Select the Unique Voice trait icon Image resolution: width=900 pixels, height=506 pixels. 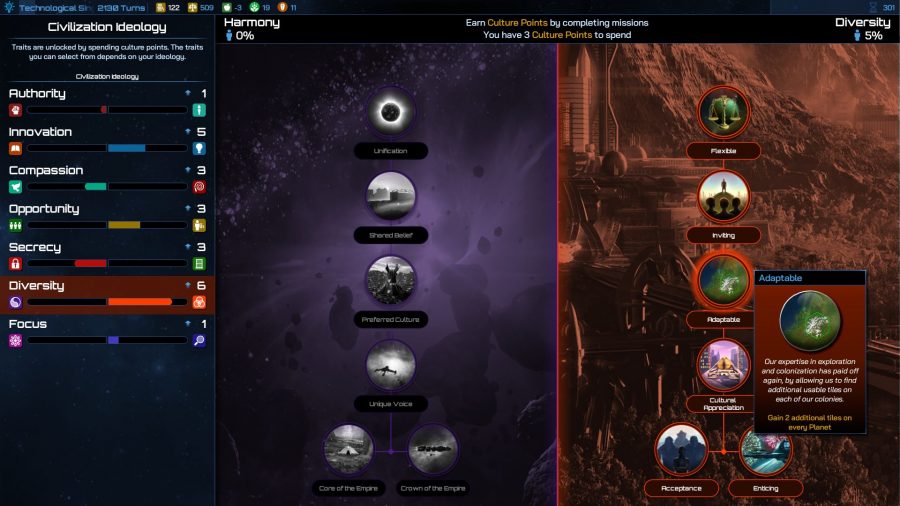coord(390,365)
